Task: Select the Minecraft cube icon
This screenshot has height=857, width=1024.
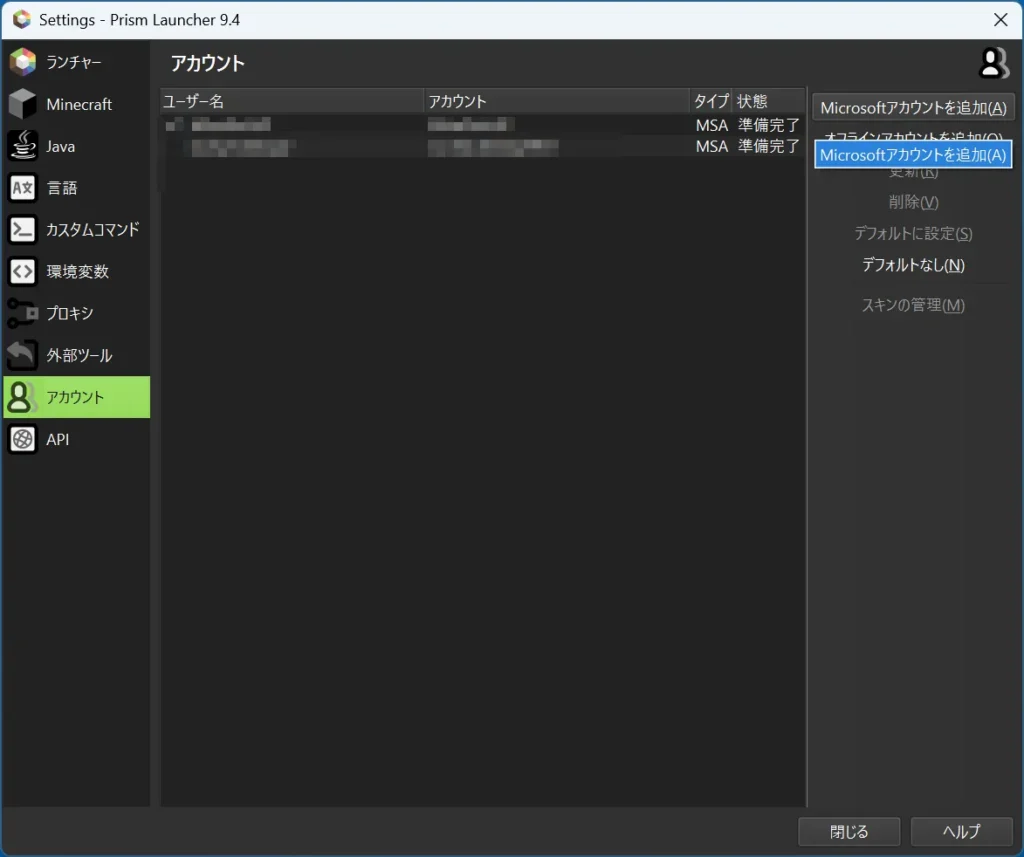Action: [x=23, y=104]
